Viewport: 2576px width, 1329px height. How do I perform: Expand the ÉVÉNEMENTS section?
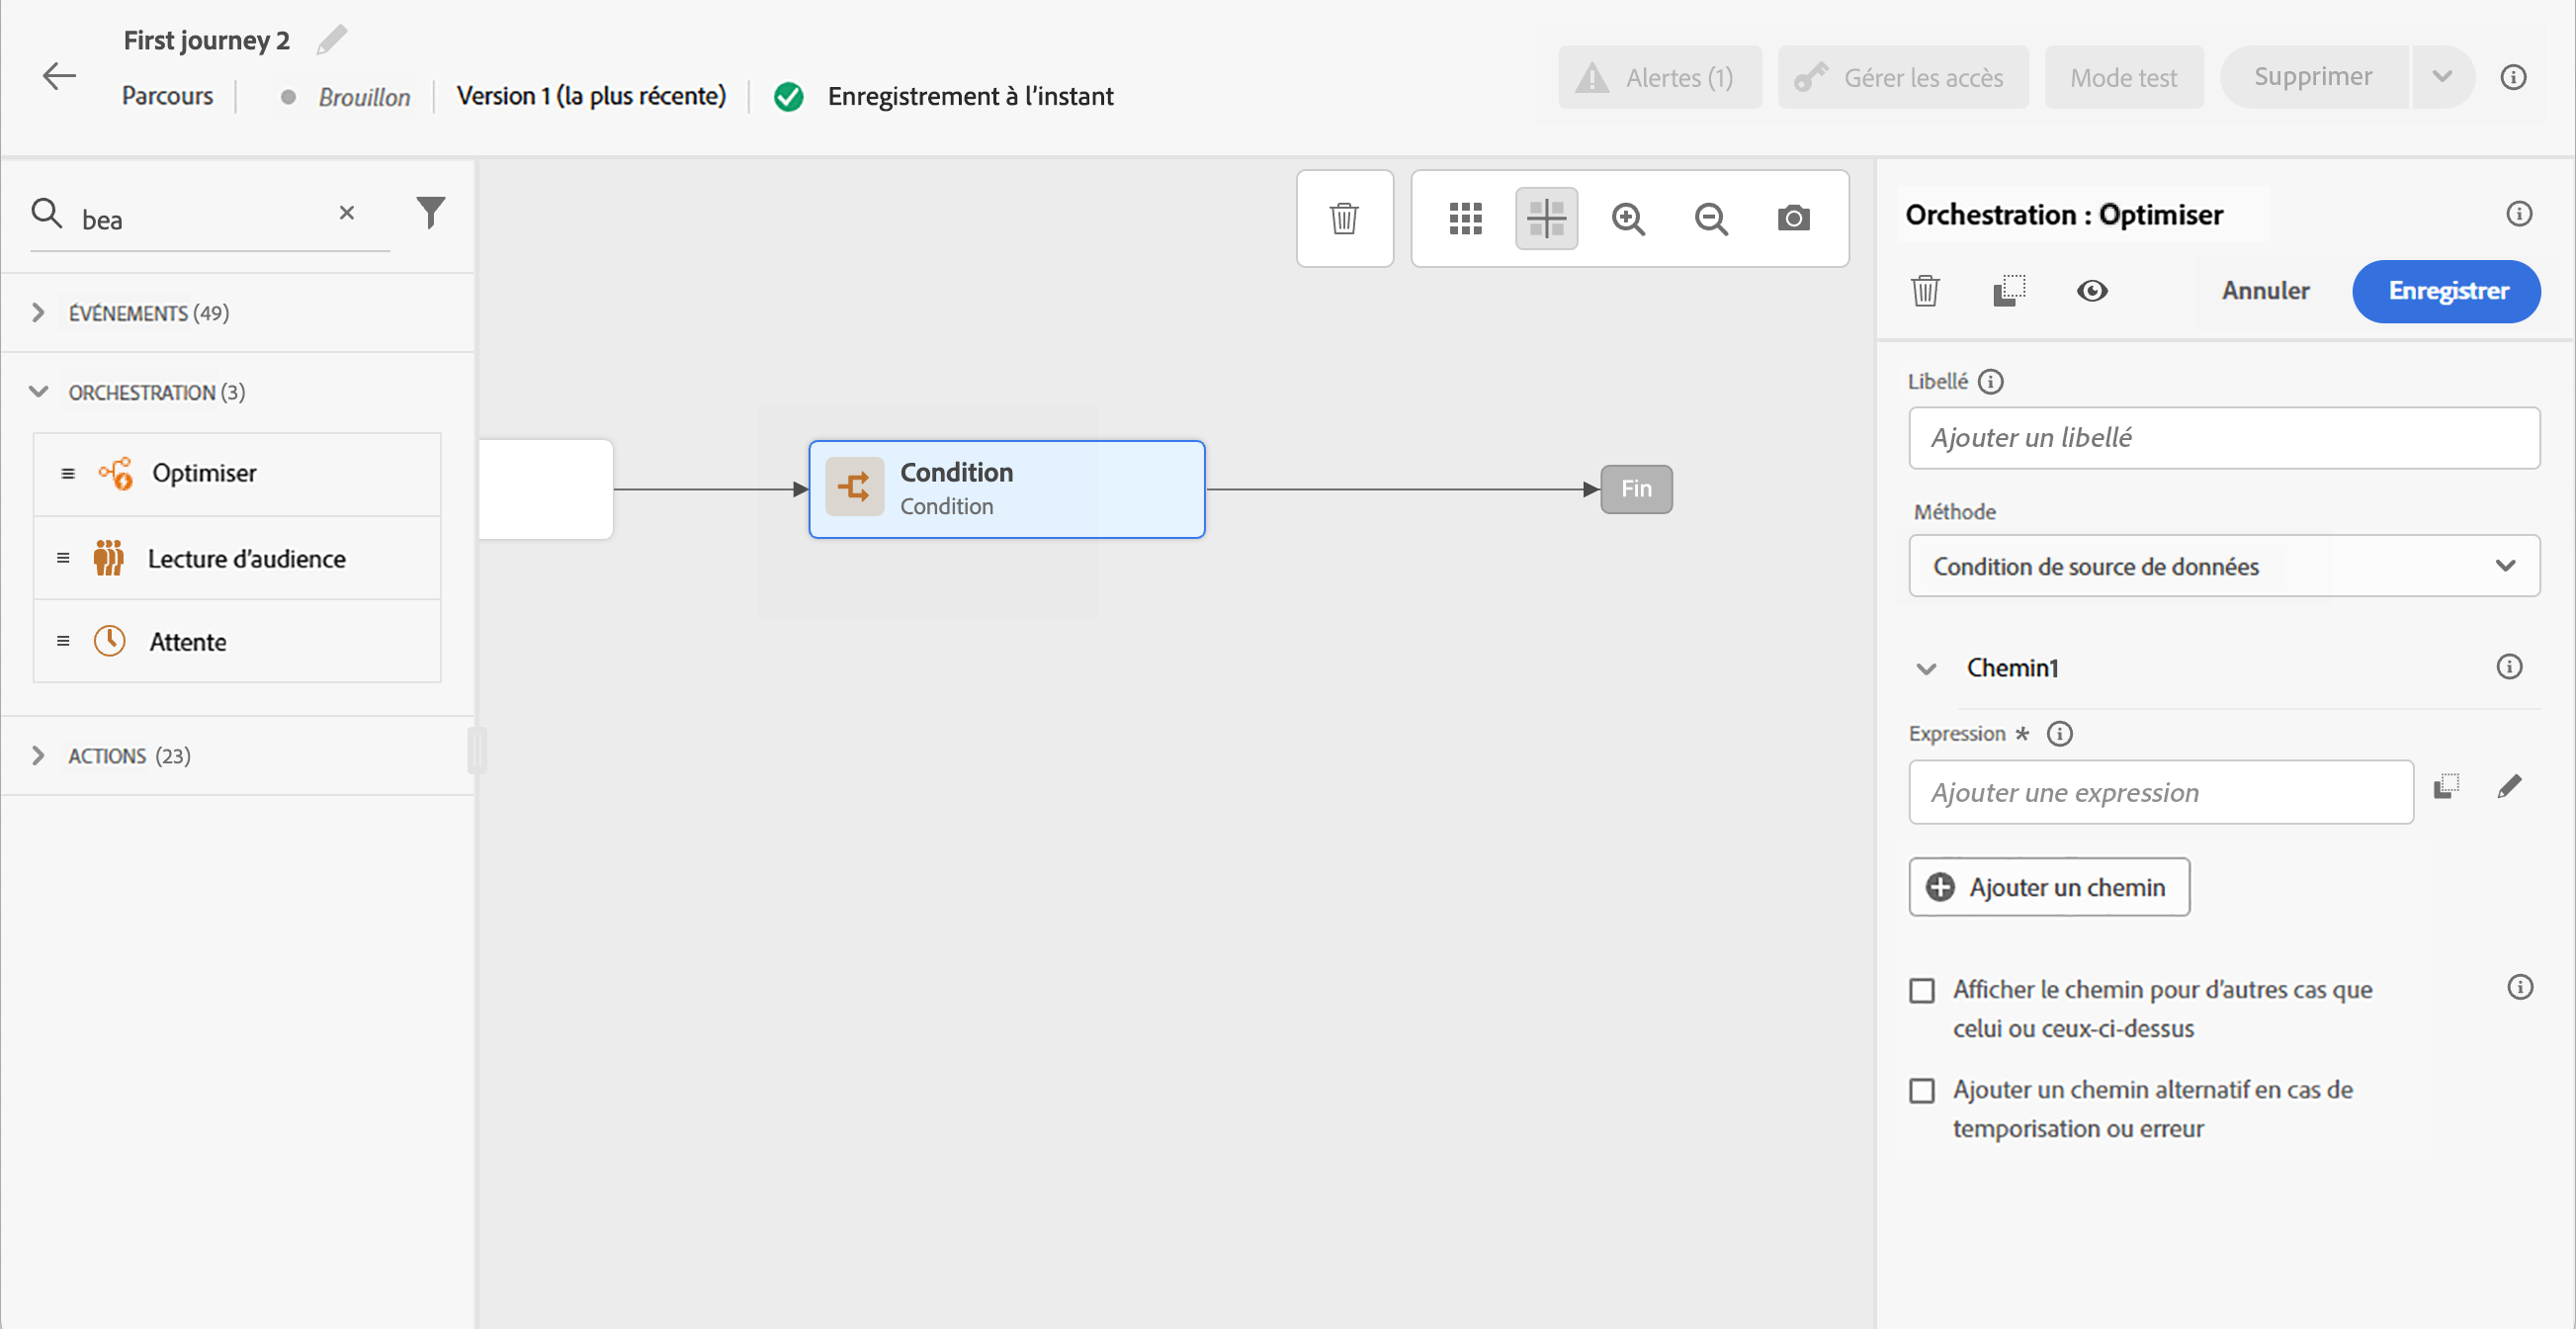click(39, 313)
